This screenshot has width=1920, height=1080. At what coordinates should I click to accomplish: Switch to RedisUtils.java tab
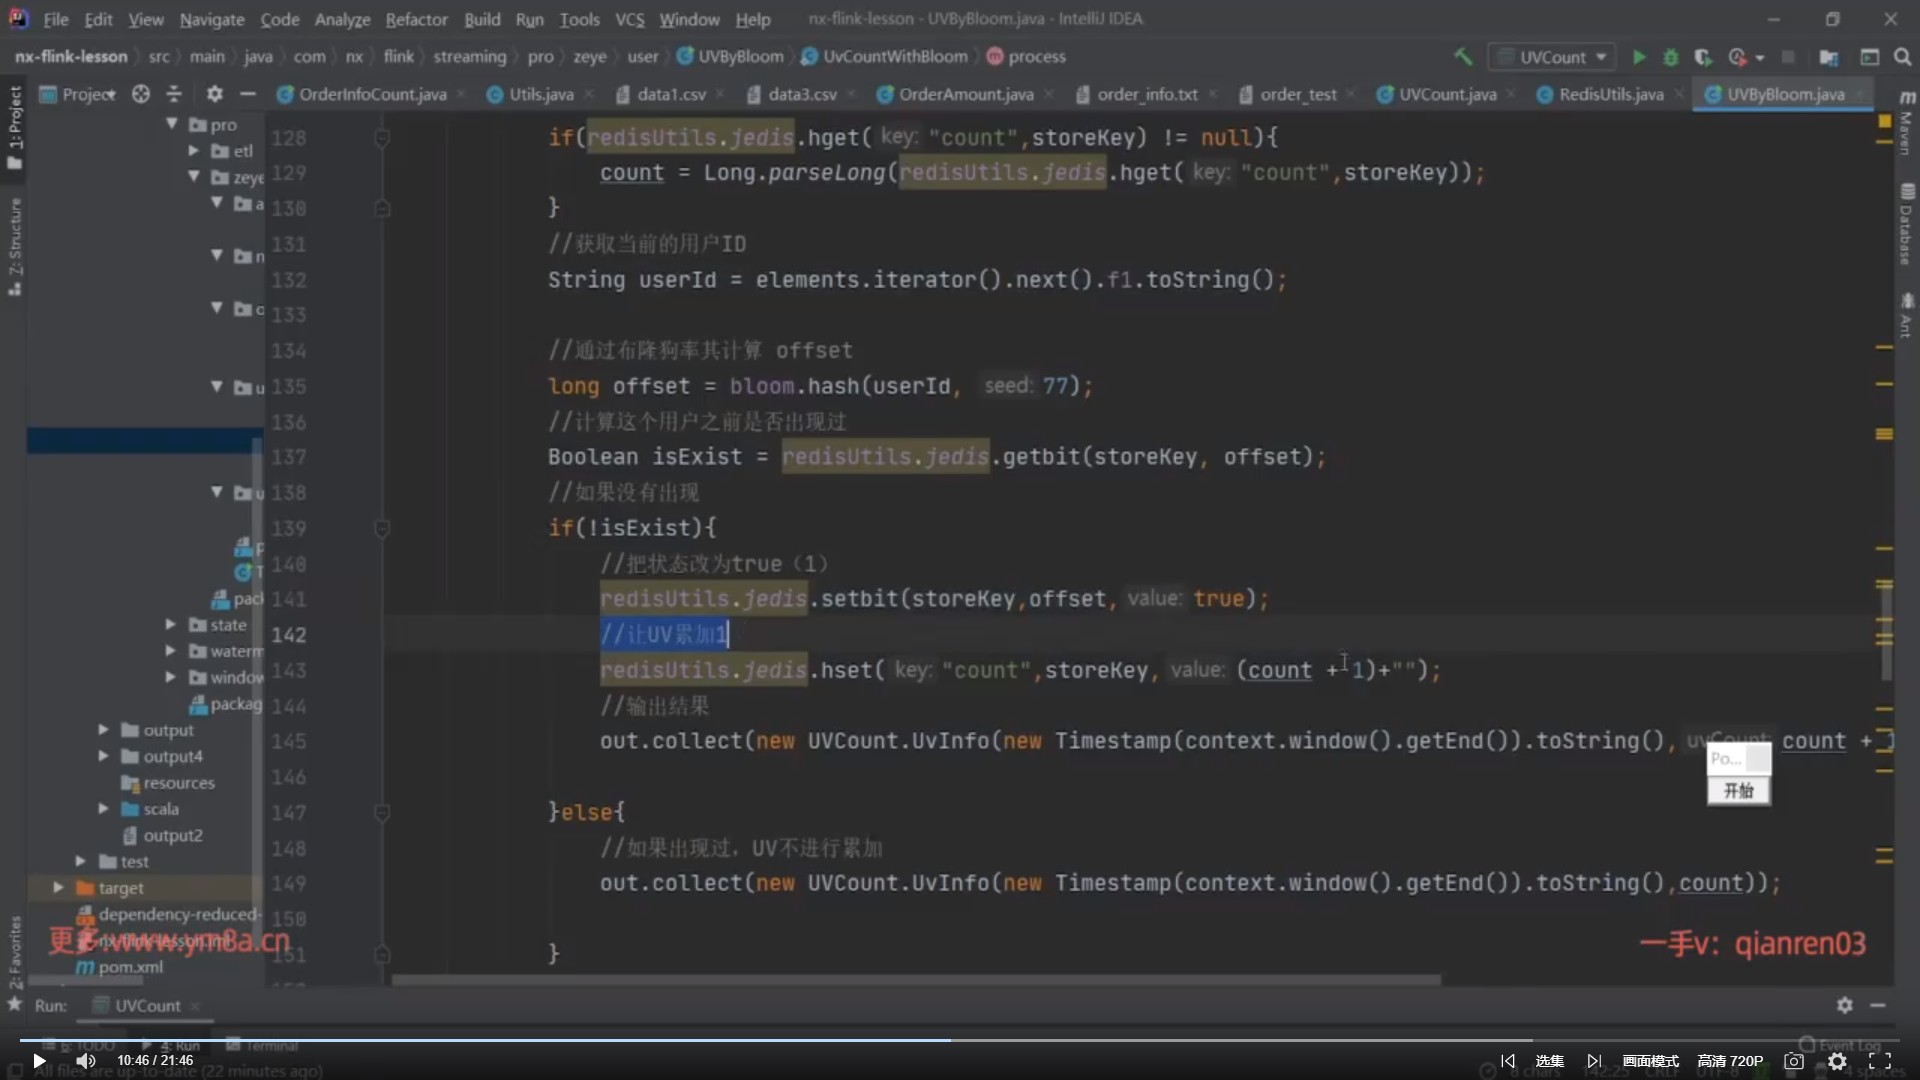tap(1610, 94)
